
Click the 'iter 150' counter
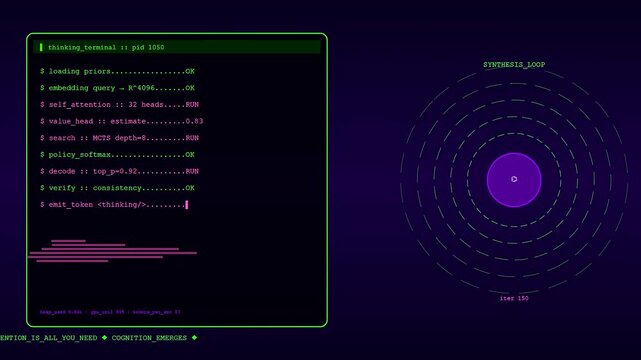(x=514, y=298)
